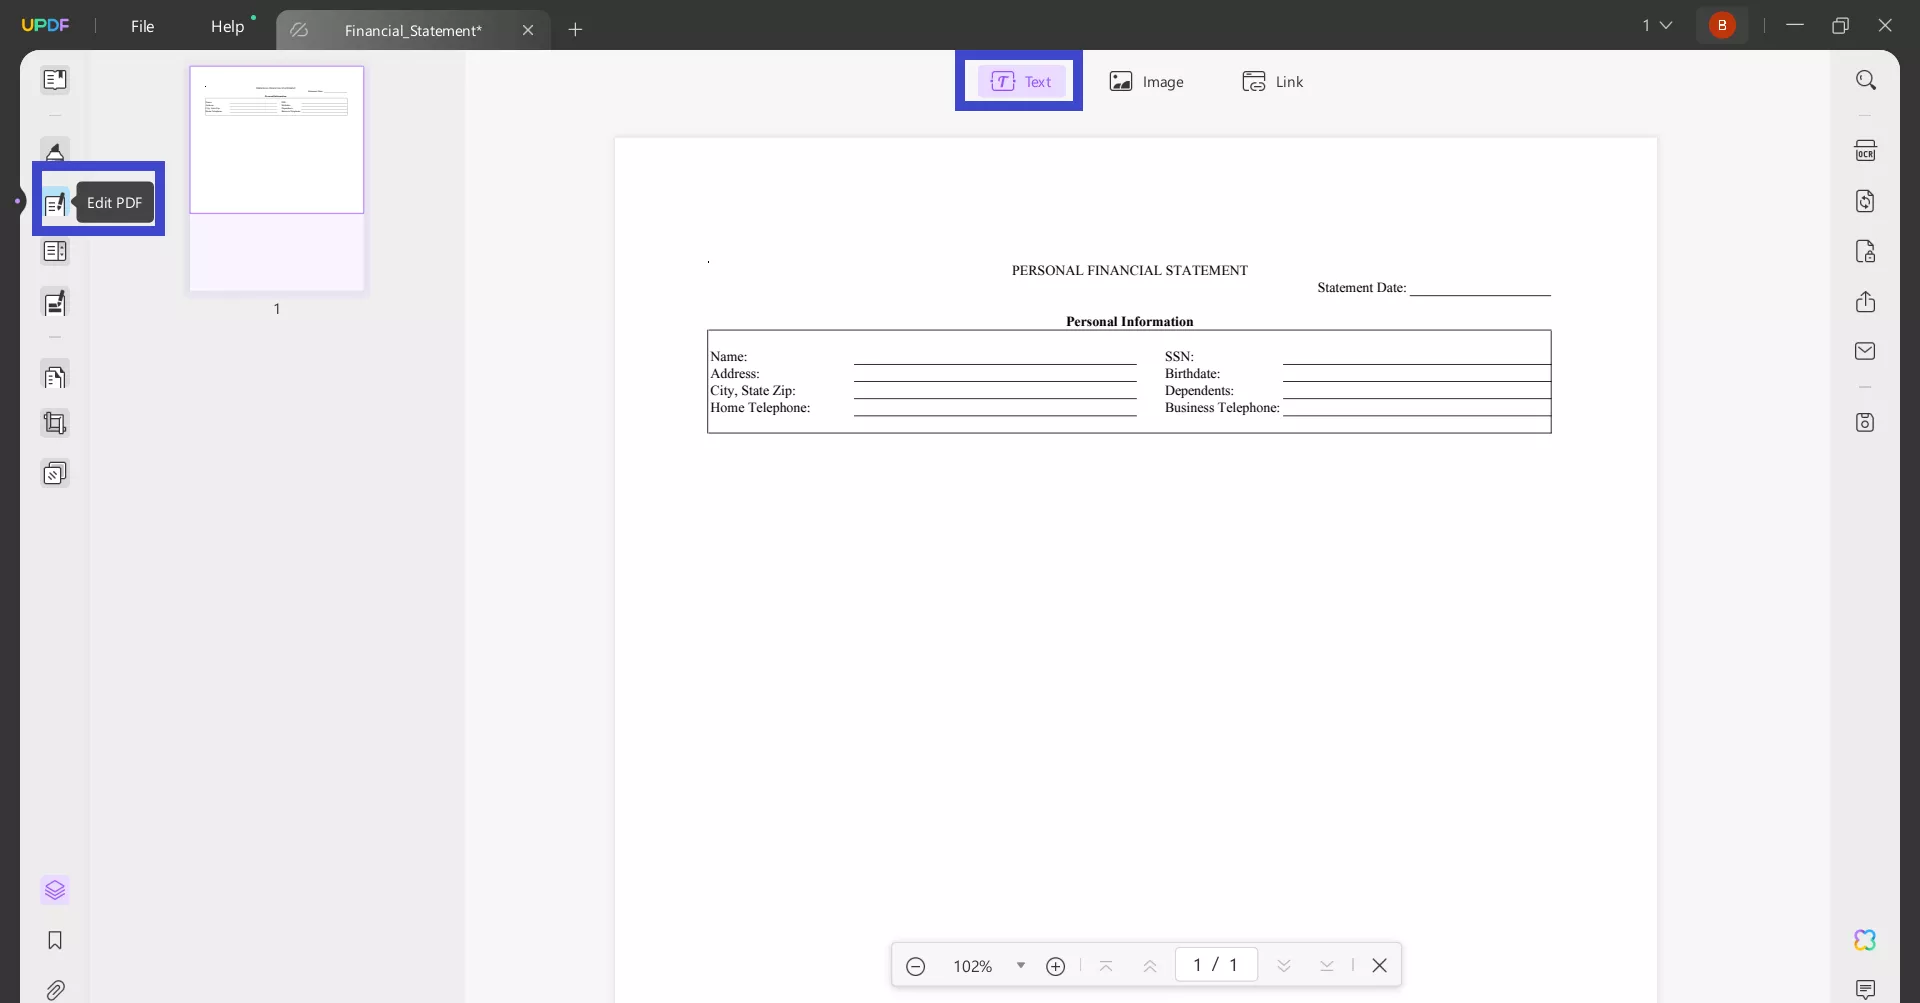The image size is (1920, 1003).
Task: Open the Search panel
Action: (1867, 80)
